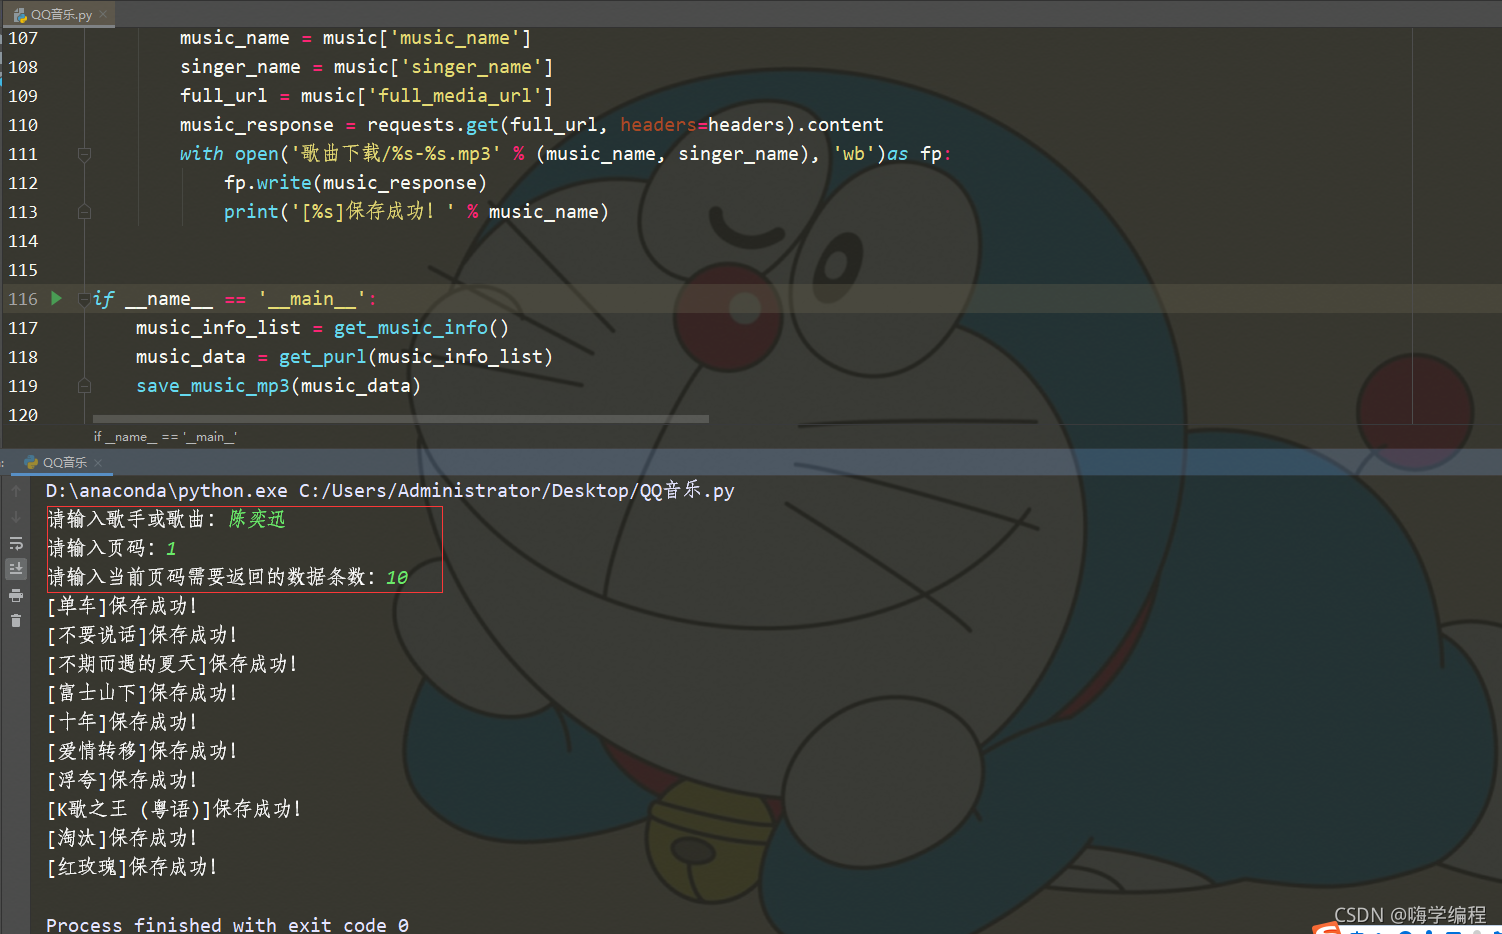Click the breadcrumb if __name__ == '__main__'
Image resolution: width=1502 pixels, height=934 pixels.
coord(165,437)
